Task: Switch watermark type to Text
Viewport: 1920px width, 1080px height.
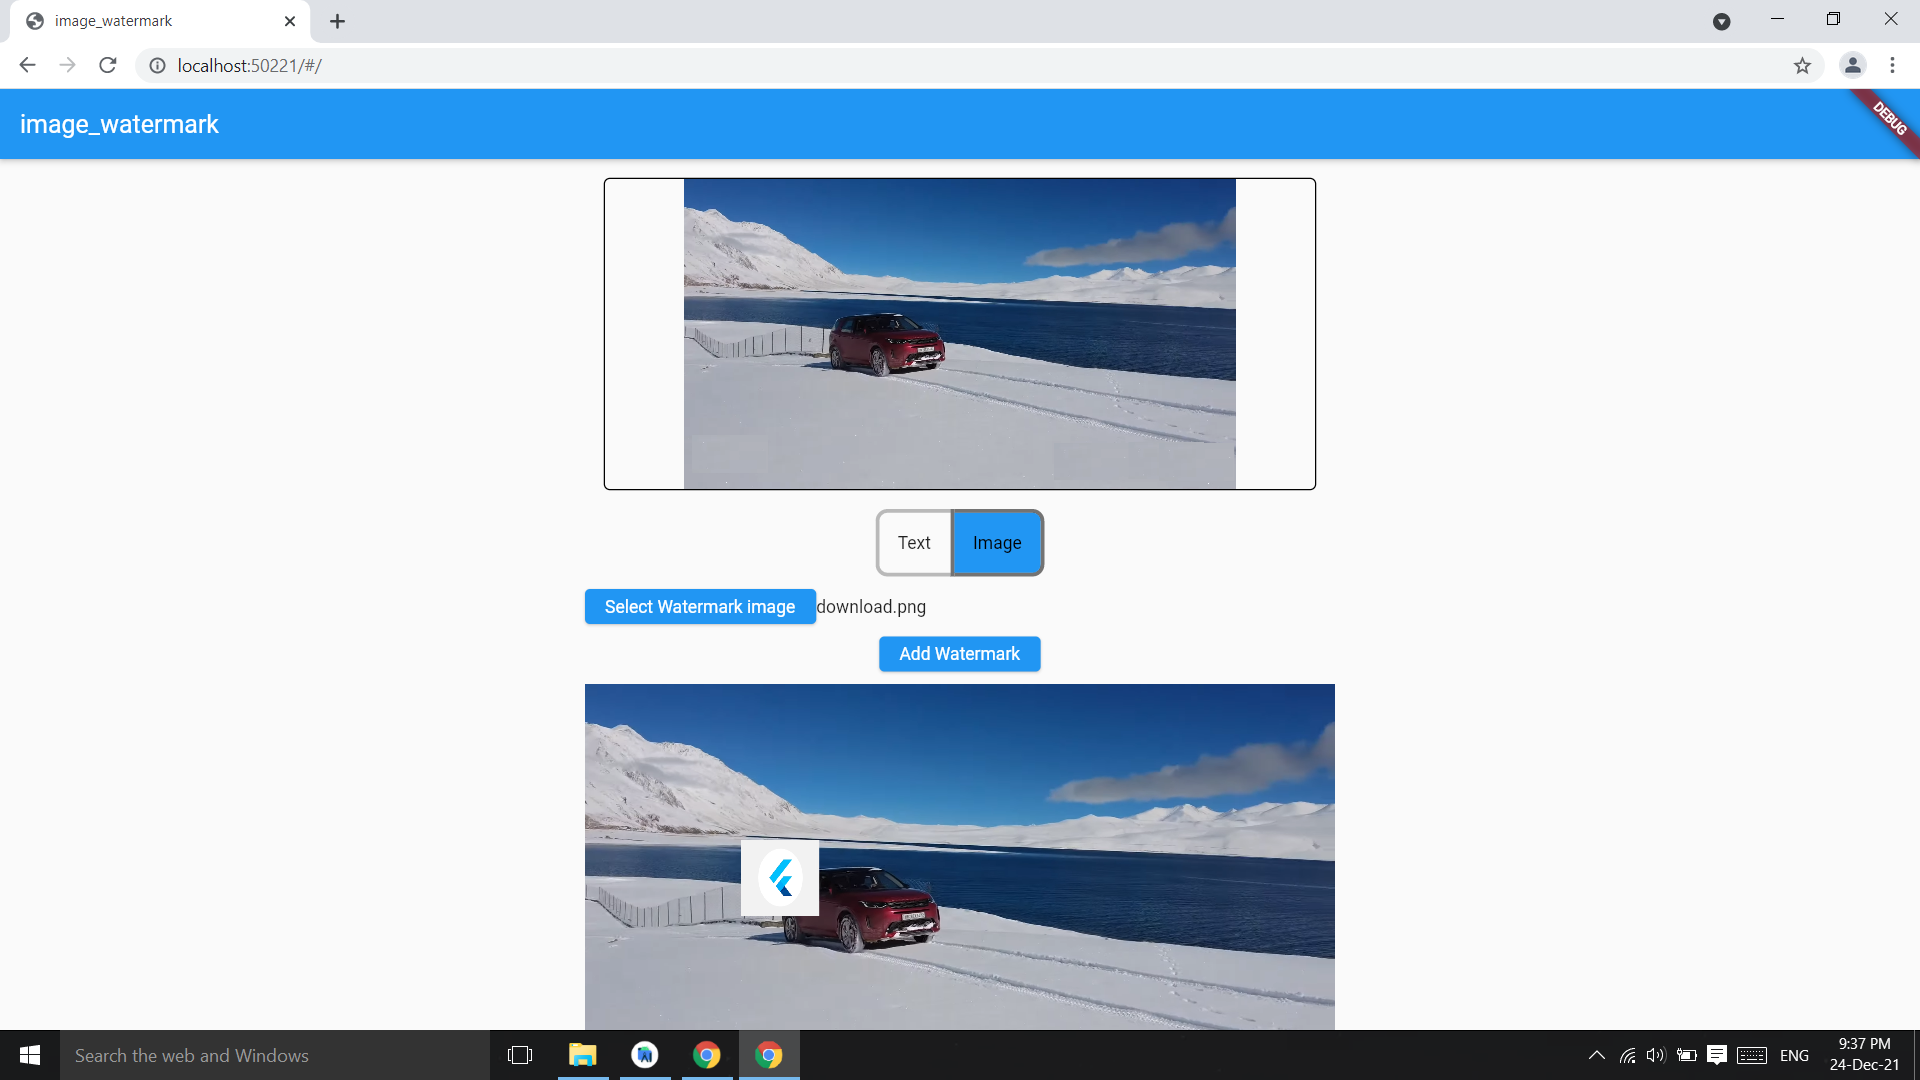Action: coord(913,543)
